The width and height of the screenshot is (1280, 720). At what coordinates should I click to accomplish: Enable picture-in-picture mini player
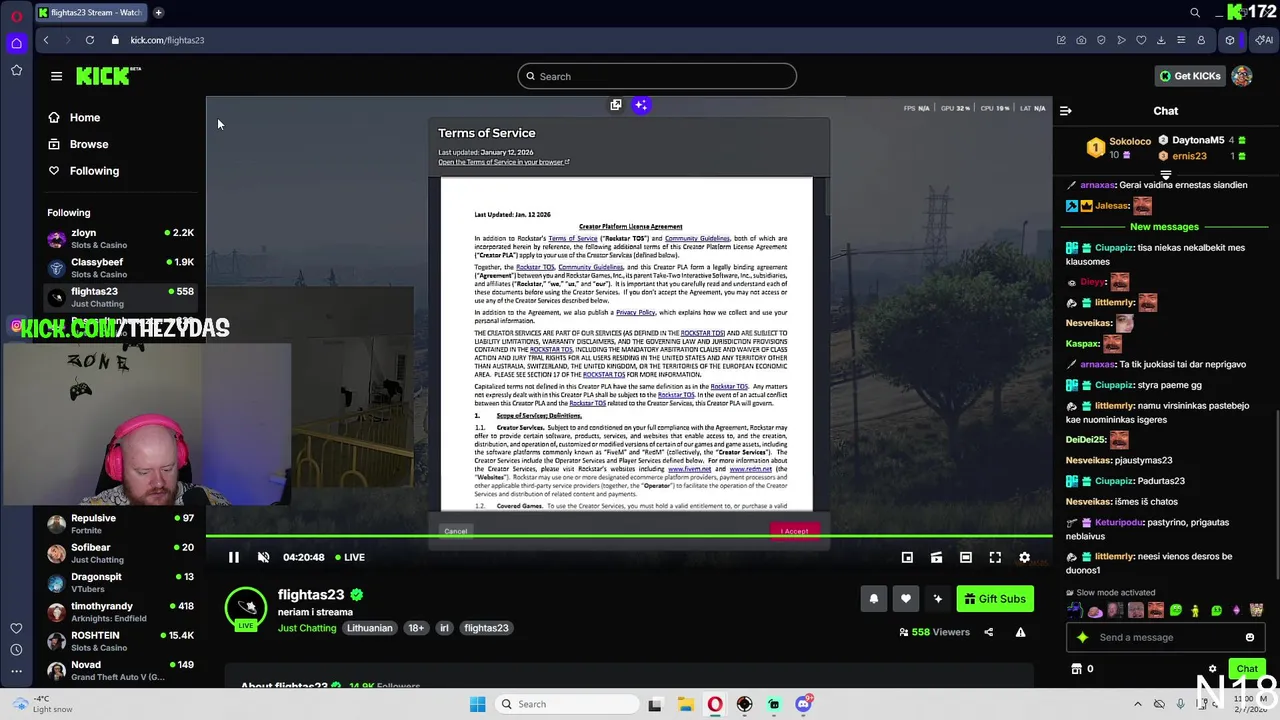pos(907,557)
